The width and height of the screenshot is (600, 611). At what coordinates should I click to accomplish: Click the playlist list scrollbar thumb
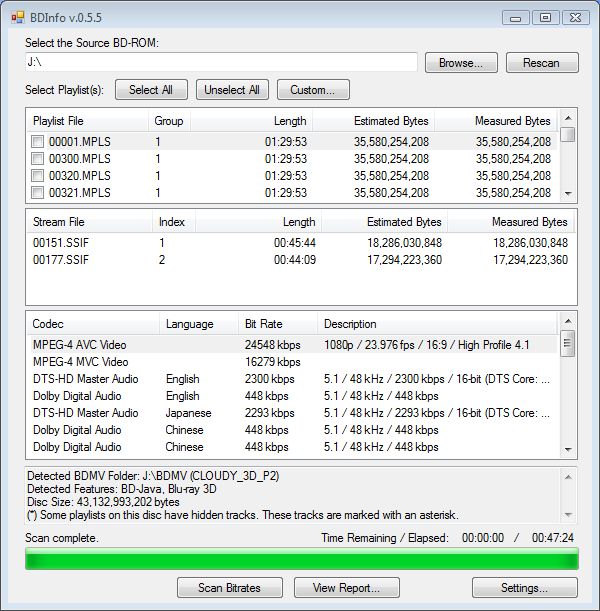click(x=568, y=134)
